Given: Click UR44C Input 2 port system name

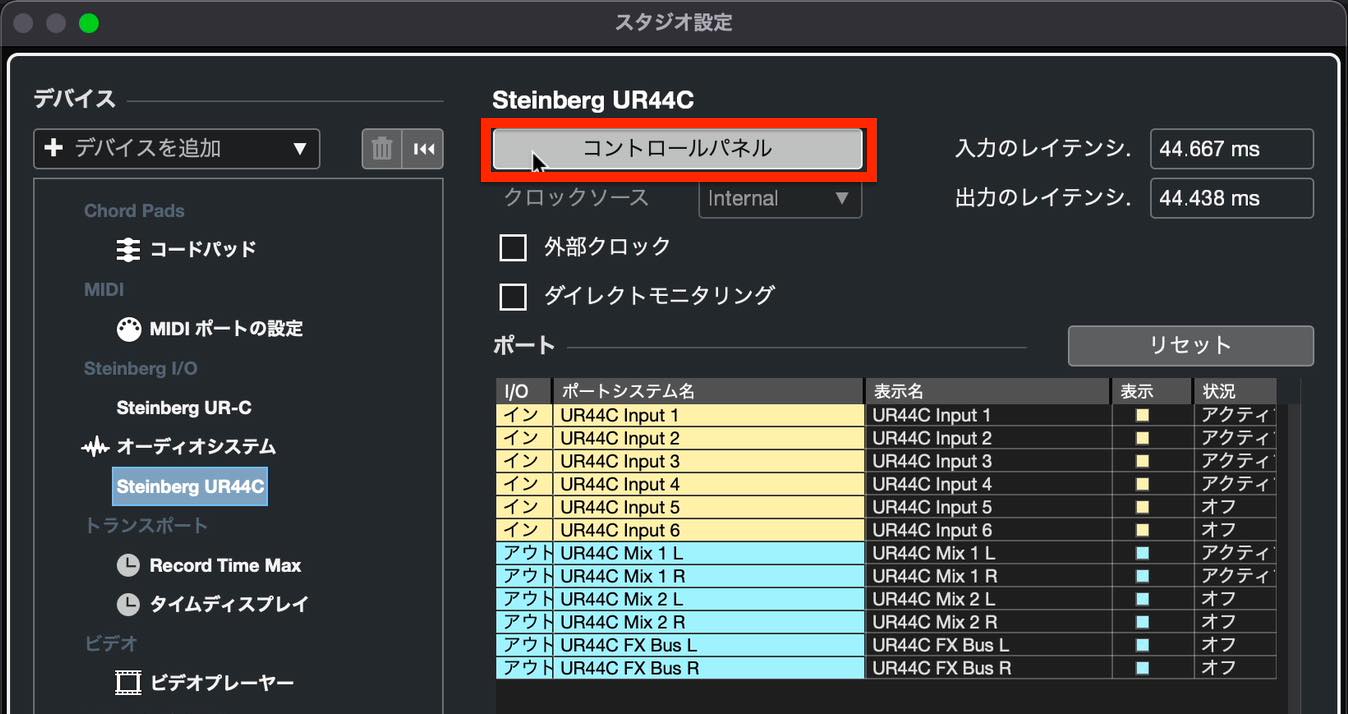Looking at the screenshot, I should tap(708, 438).
